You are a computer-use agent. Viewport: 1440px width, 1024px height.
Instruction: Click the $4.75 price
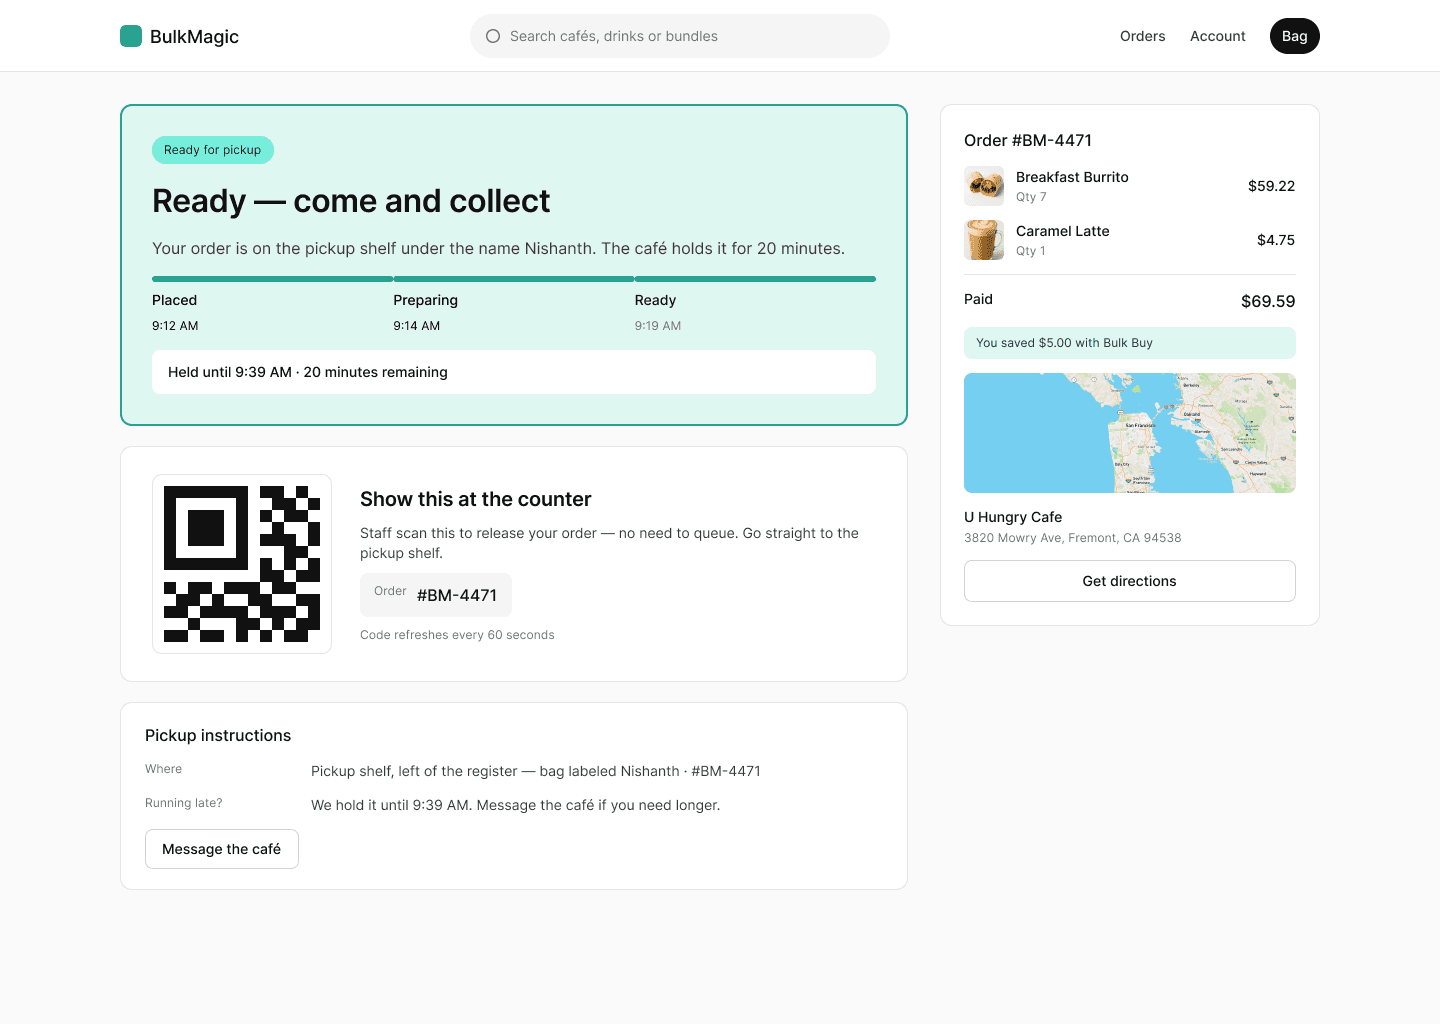pyautogui.click(x=1276, y=240)
